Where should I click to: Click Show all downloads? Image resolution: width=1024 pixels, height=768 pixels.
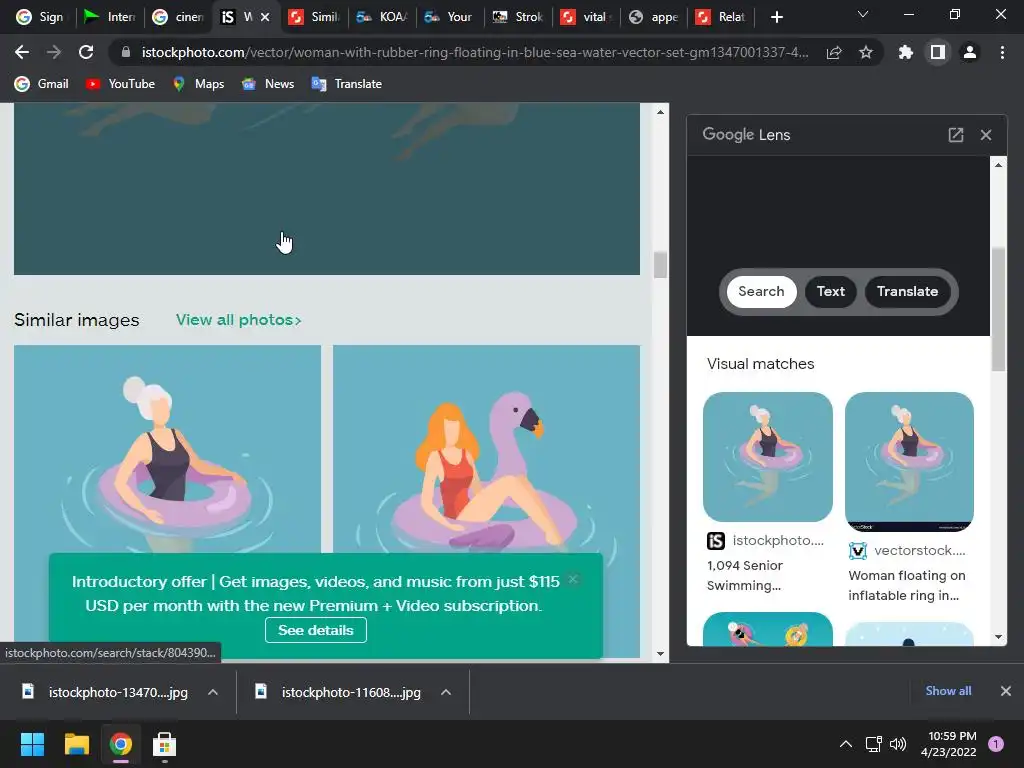click(x=948, y=691)
